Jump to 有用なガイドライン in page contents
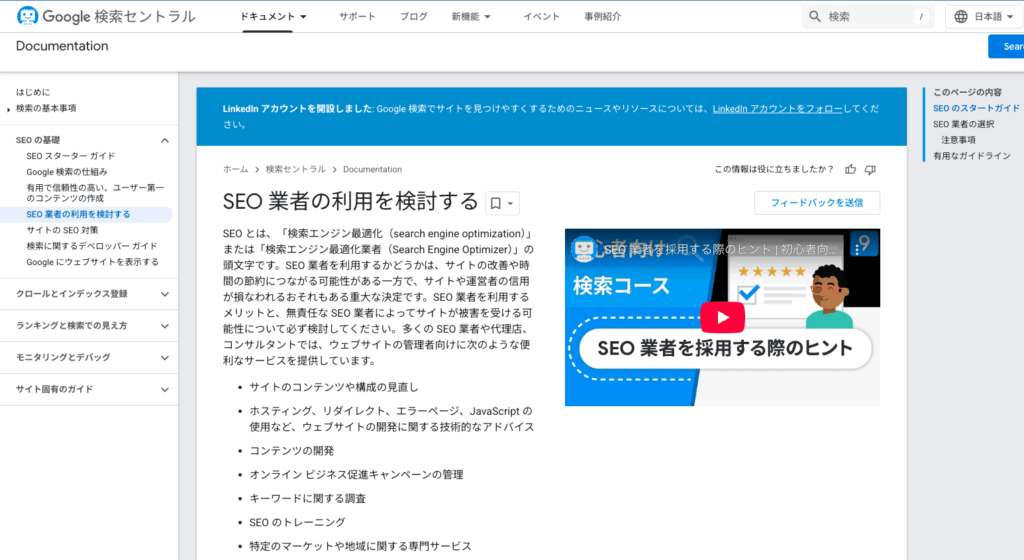 pyautogui.click(x=972, y=156)
